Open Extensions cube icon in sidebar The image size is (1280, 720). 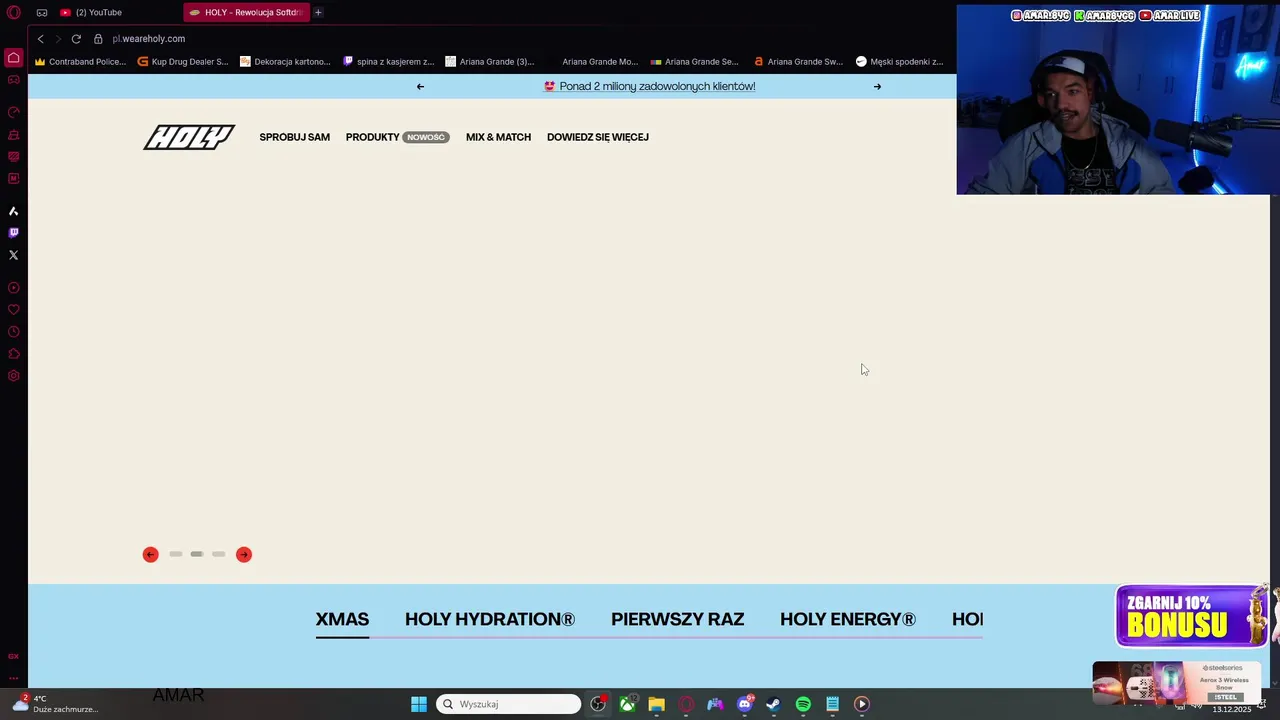pos(13,354)
